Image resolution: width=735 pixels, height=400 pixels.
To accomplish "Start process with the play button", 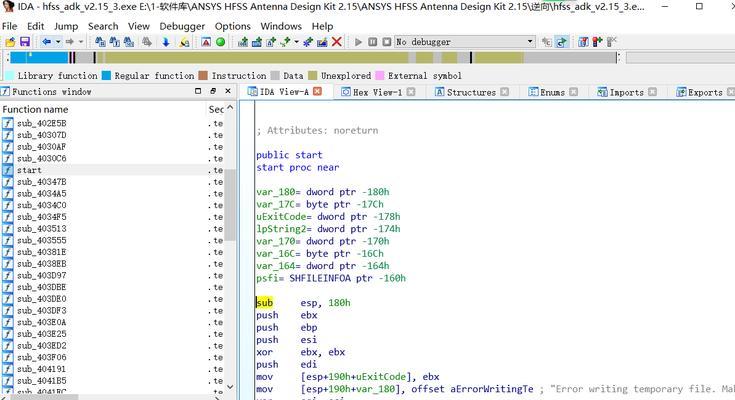I will [358, 42].
